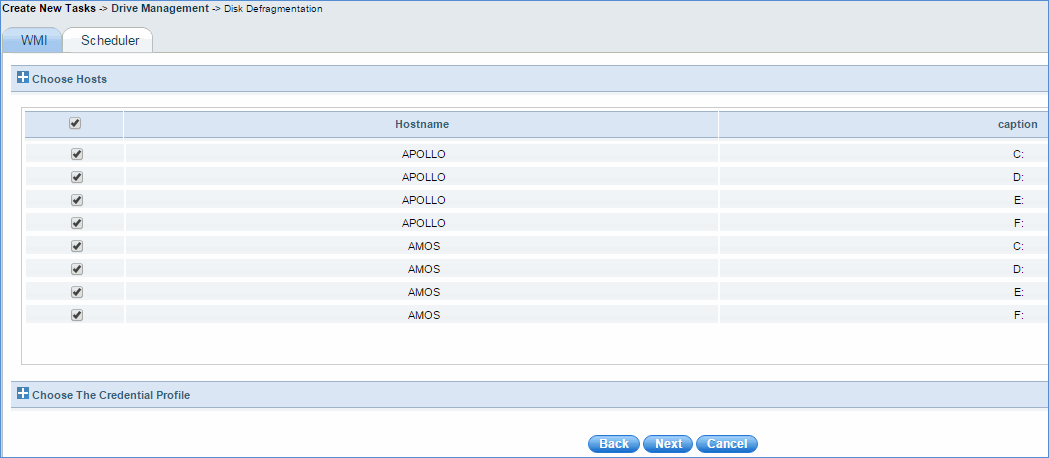Screen dimensions: 1049x458
Task: Expand the Choose Hosts section header
Action: 70,78
